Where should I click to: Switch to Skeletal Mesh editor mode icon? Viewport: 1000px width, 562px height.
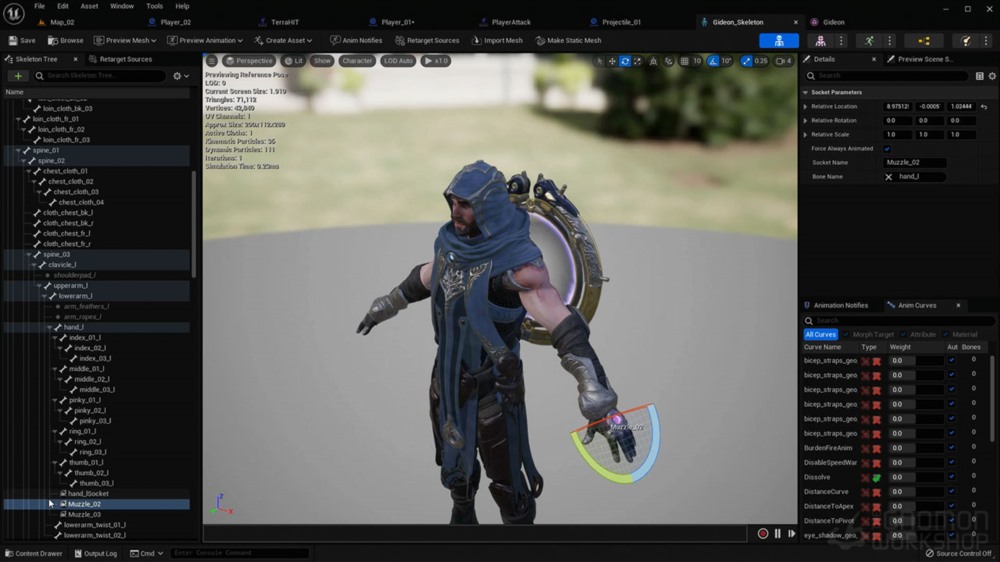820,41
